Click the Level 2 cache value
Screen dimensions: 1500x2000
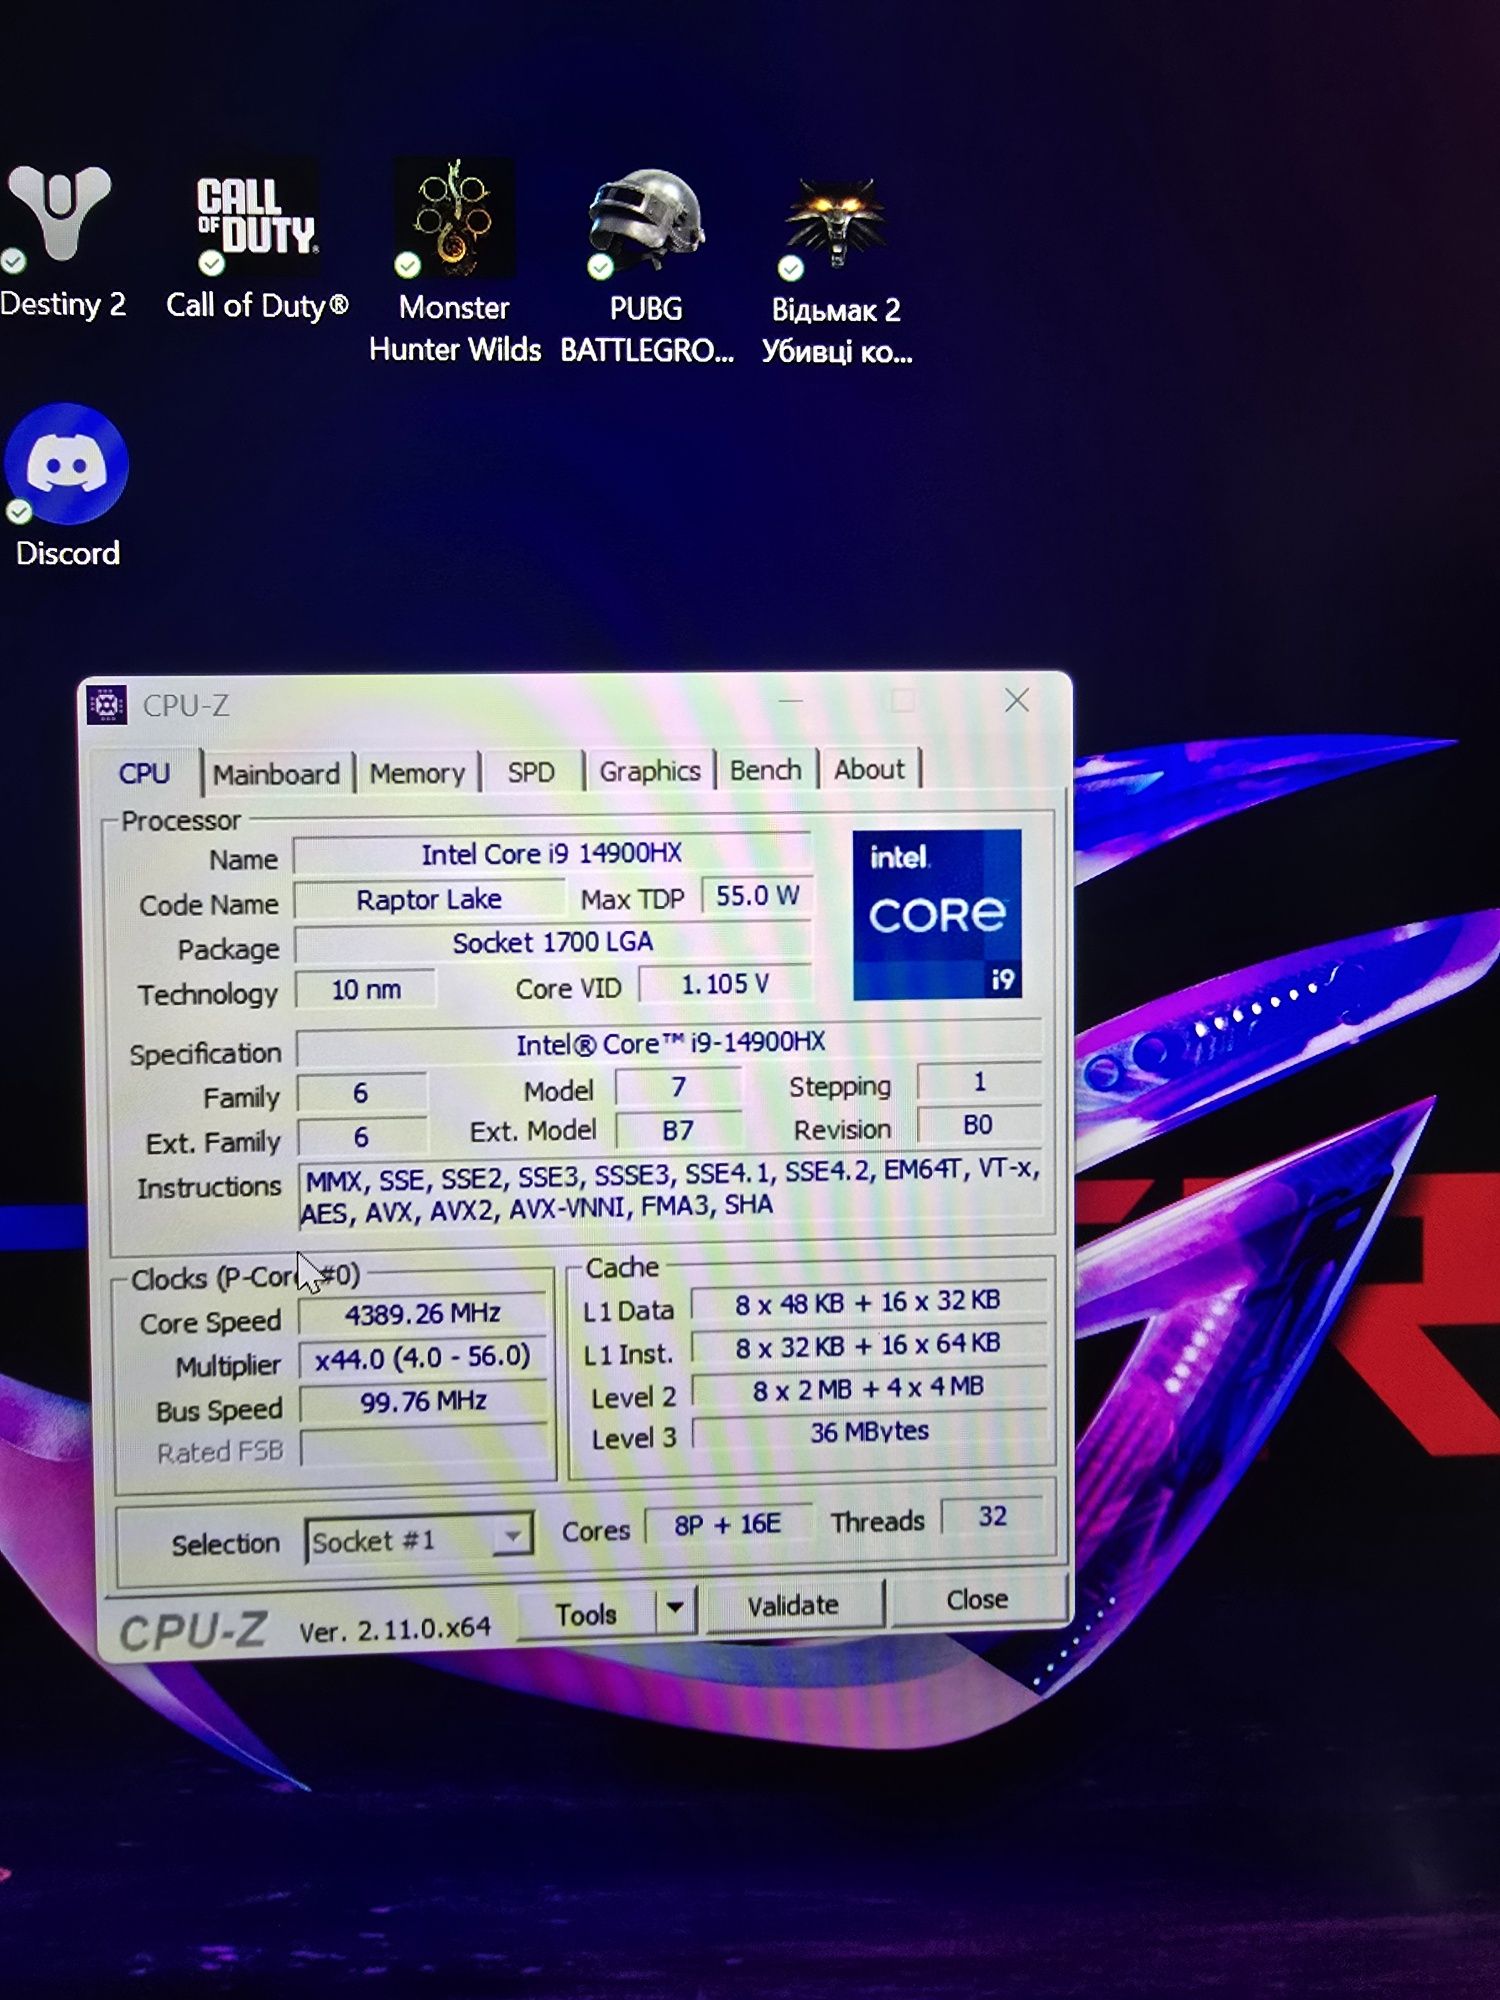(868, 1389)
